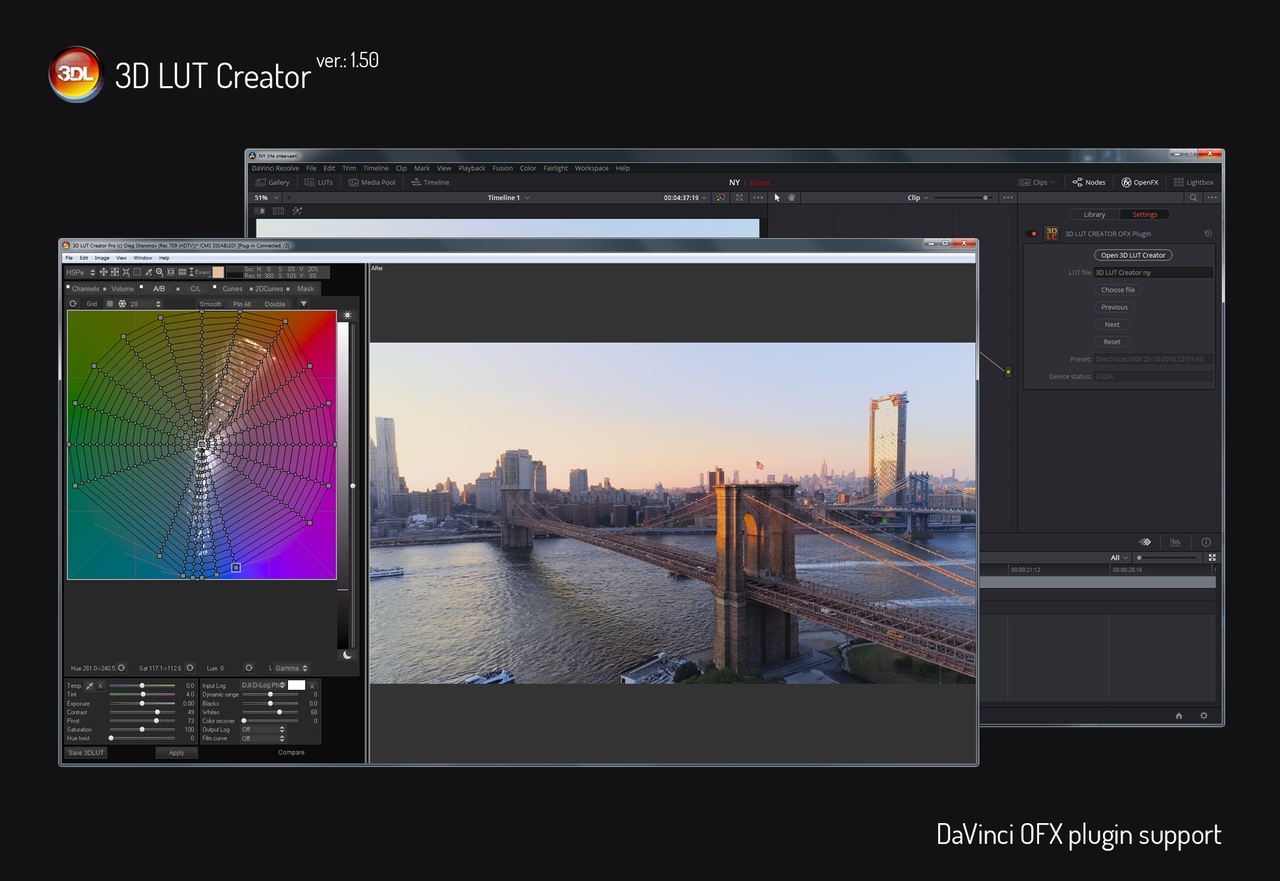This screenshot has width=1280, height=881.
Task: Open the File menu in 3D LUT Creator
Action: pos(69,258)
